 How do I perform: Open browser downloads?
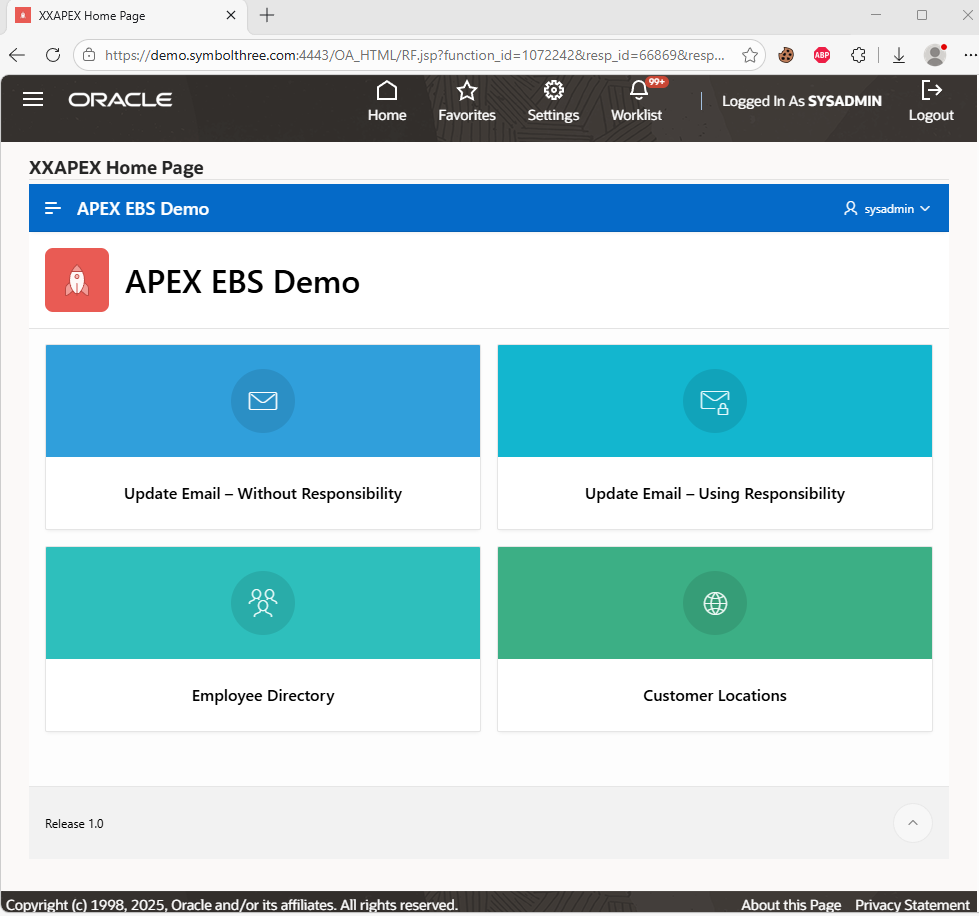coord(899,55)
